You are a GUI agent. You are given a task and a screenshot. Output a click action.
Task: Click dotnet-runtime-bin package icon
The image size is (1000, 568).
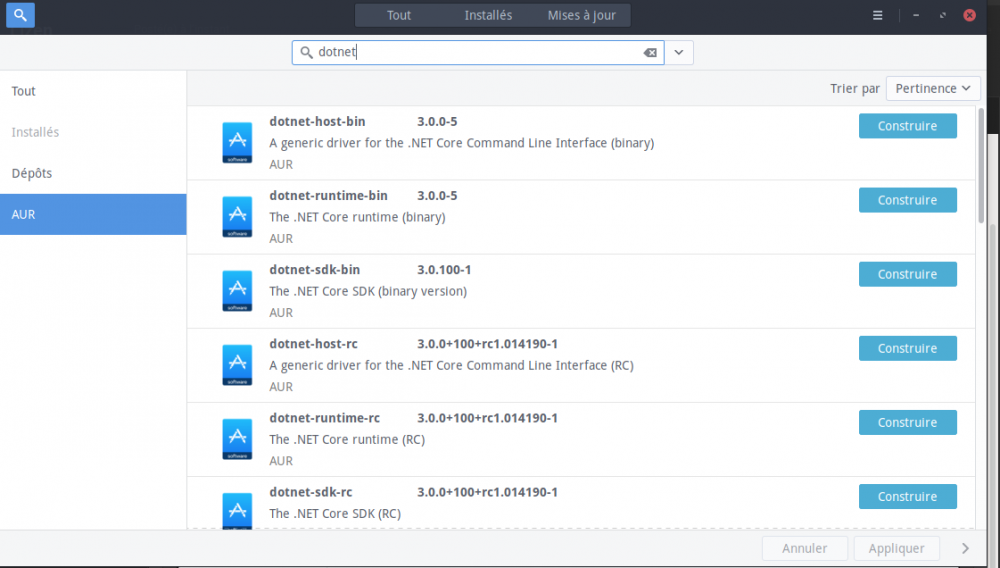237,217
